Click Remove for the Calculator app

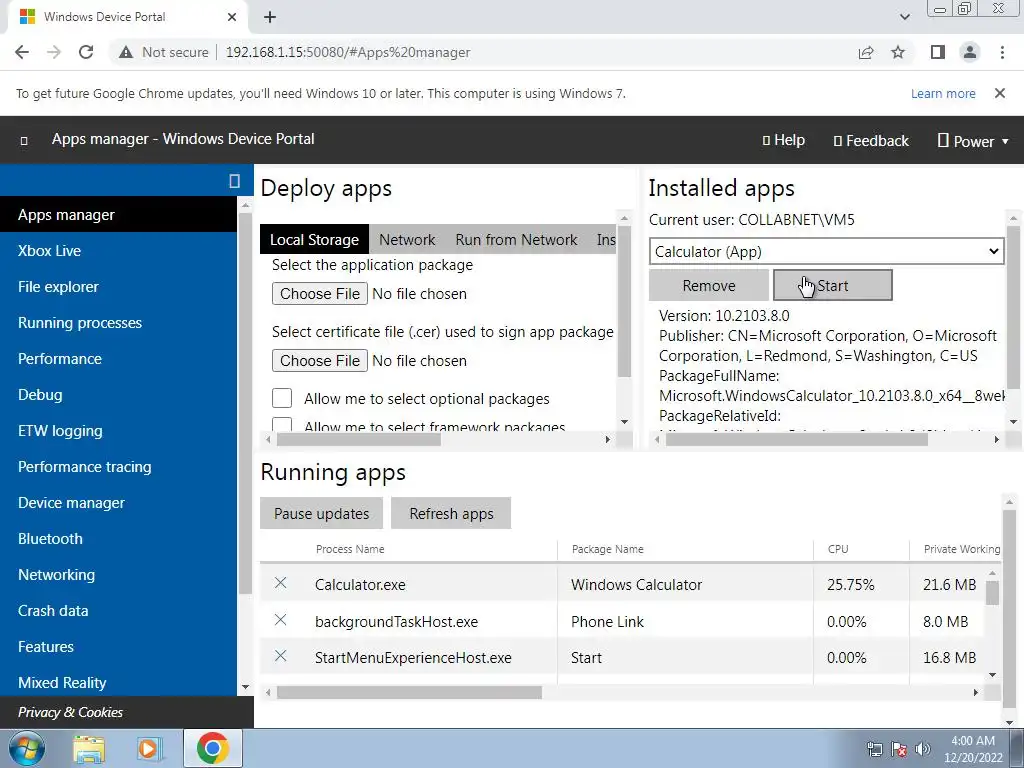click(709, 285)
